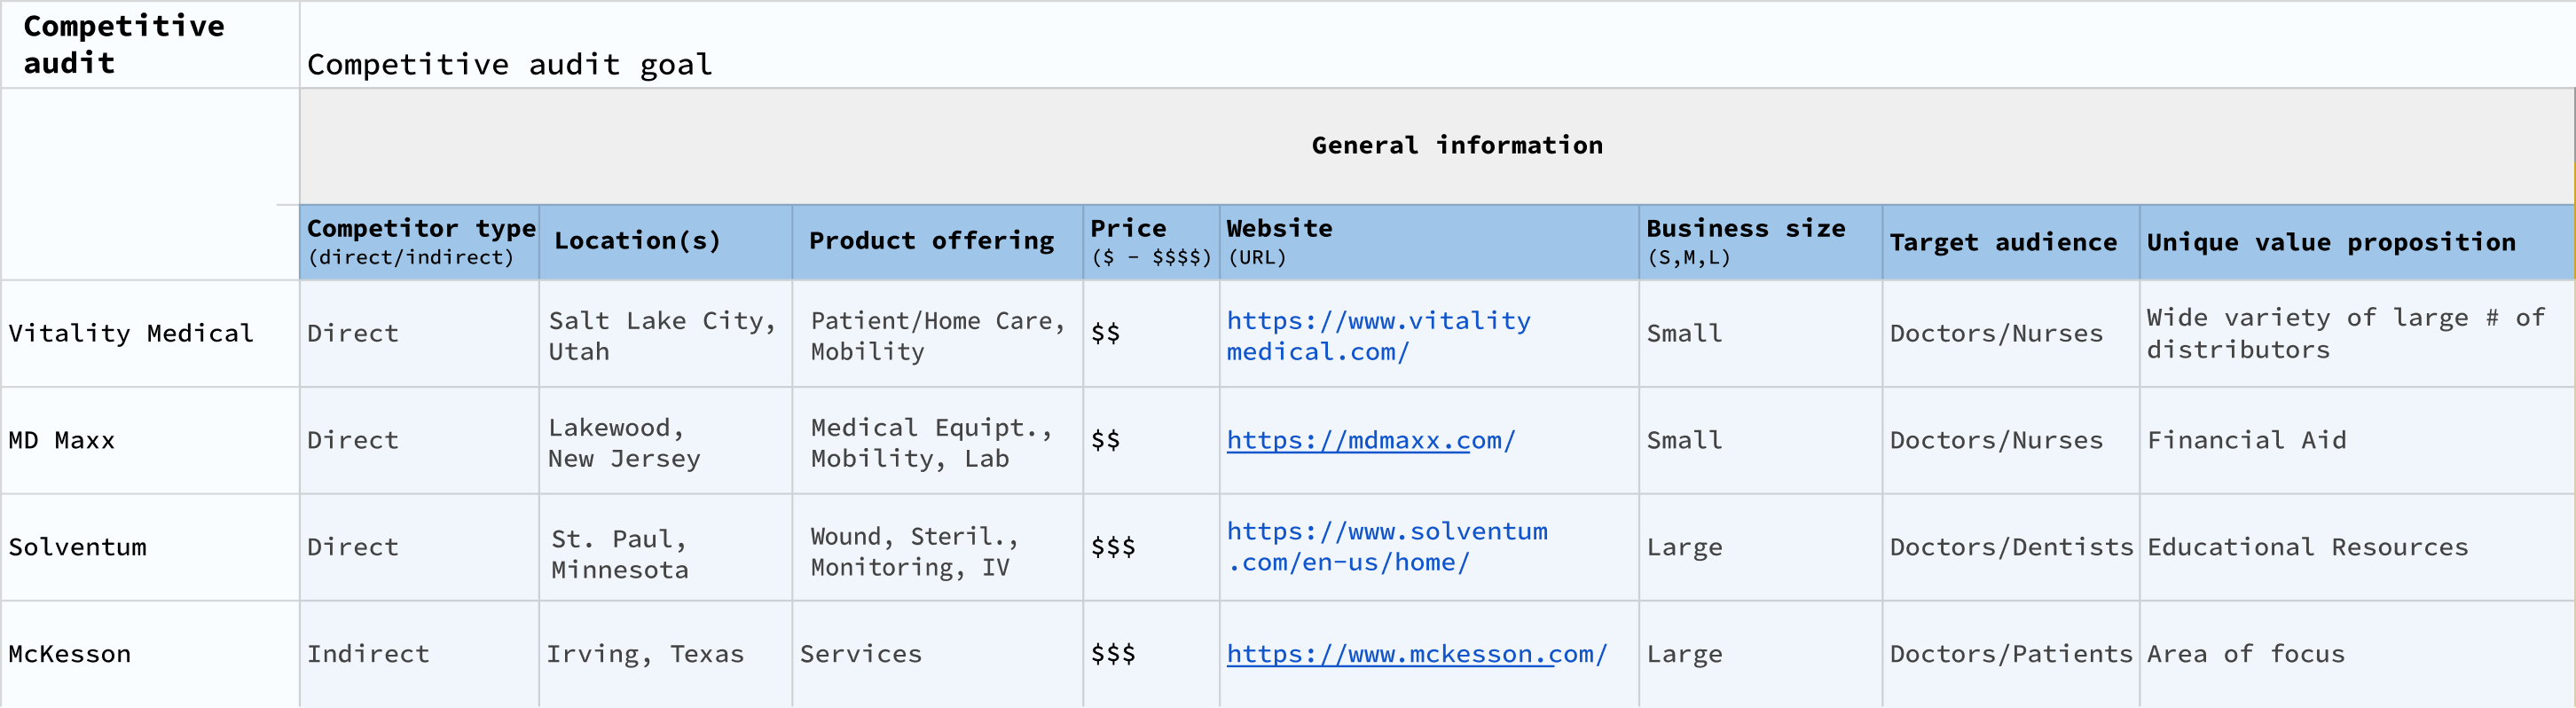Select the Doctors/Dentists target audience cell
Viewport: 2576px width, 708px height.
(x=2010, y=547)
